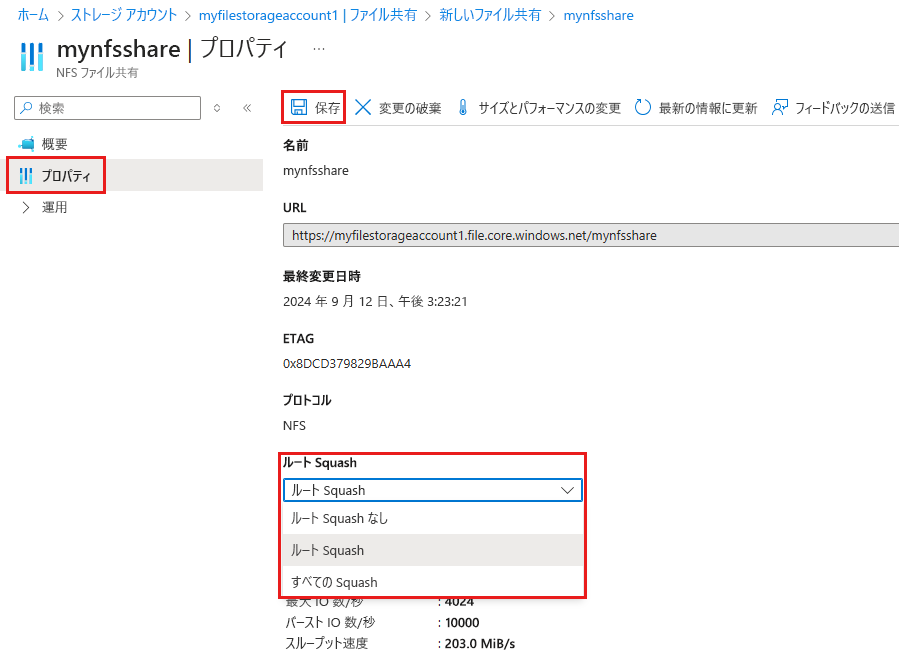899x669 pixels.
Task: Click the mynfsshare resource icon next to the title
Action: click(x=32, y=57)
